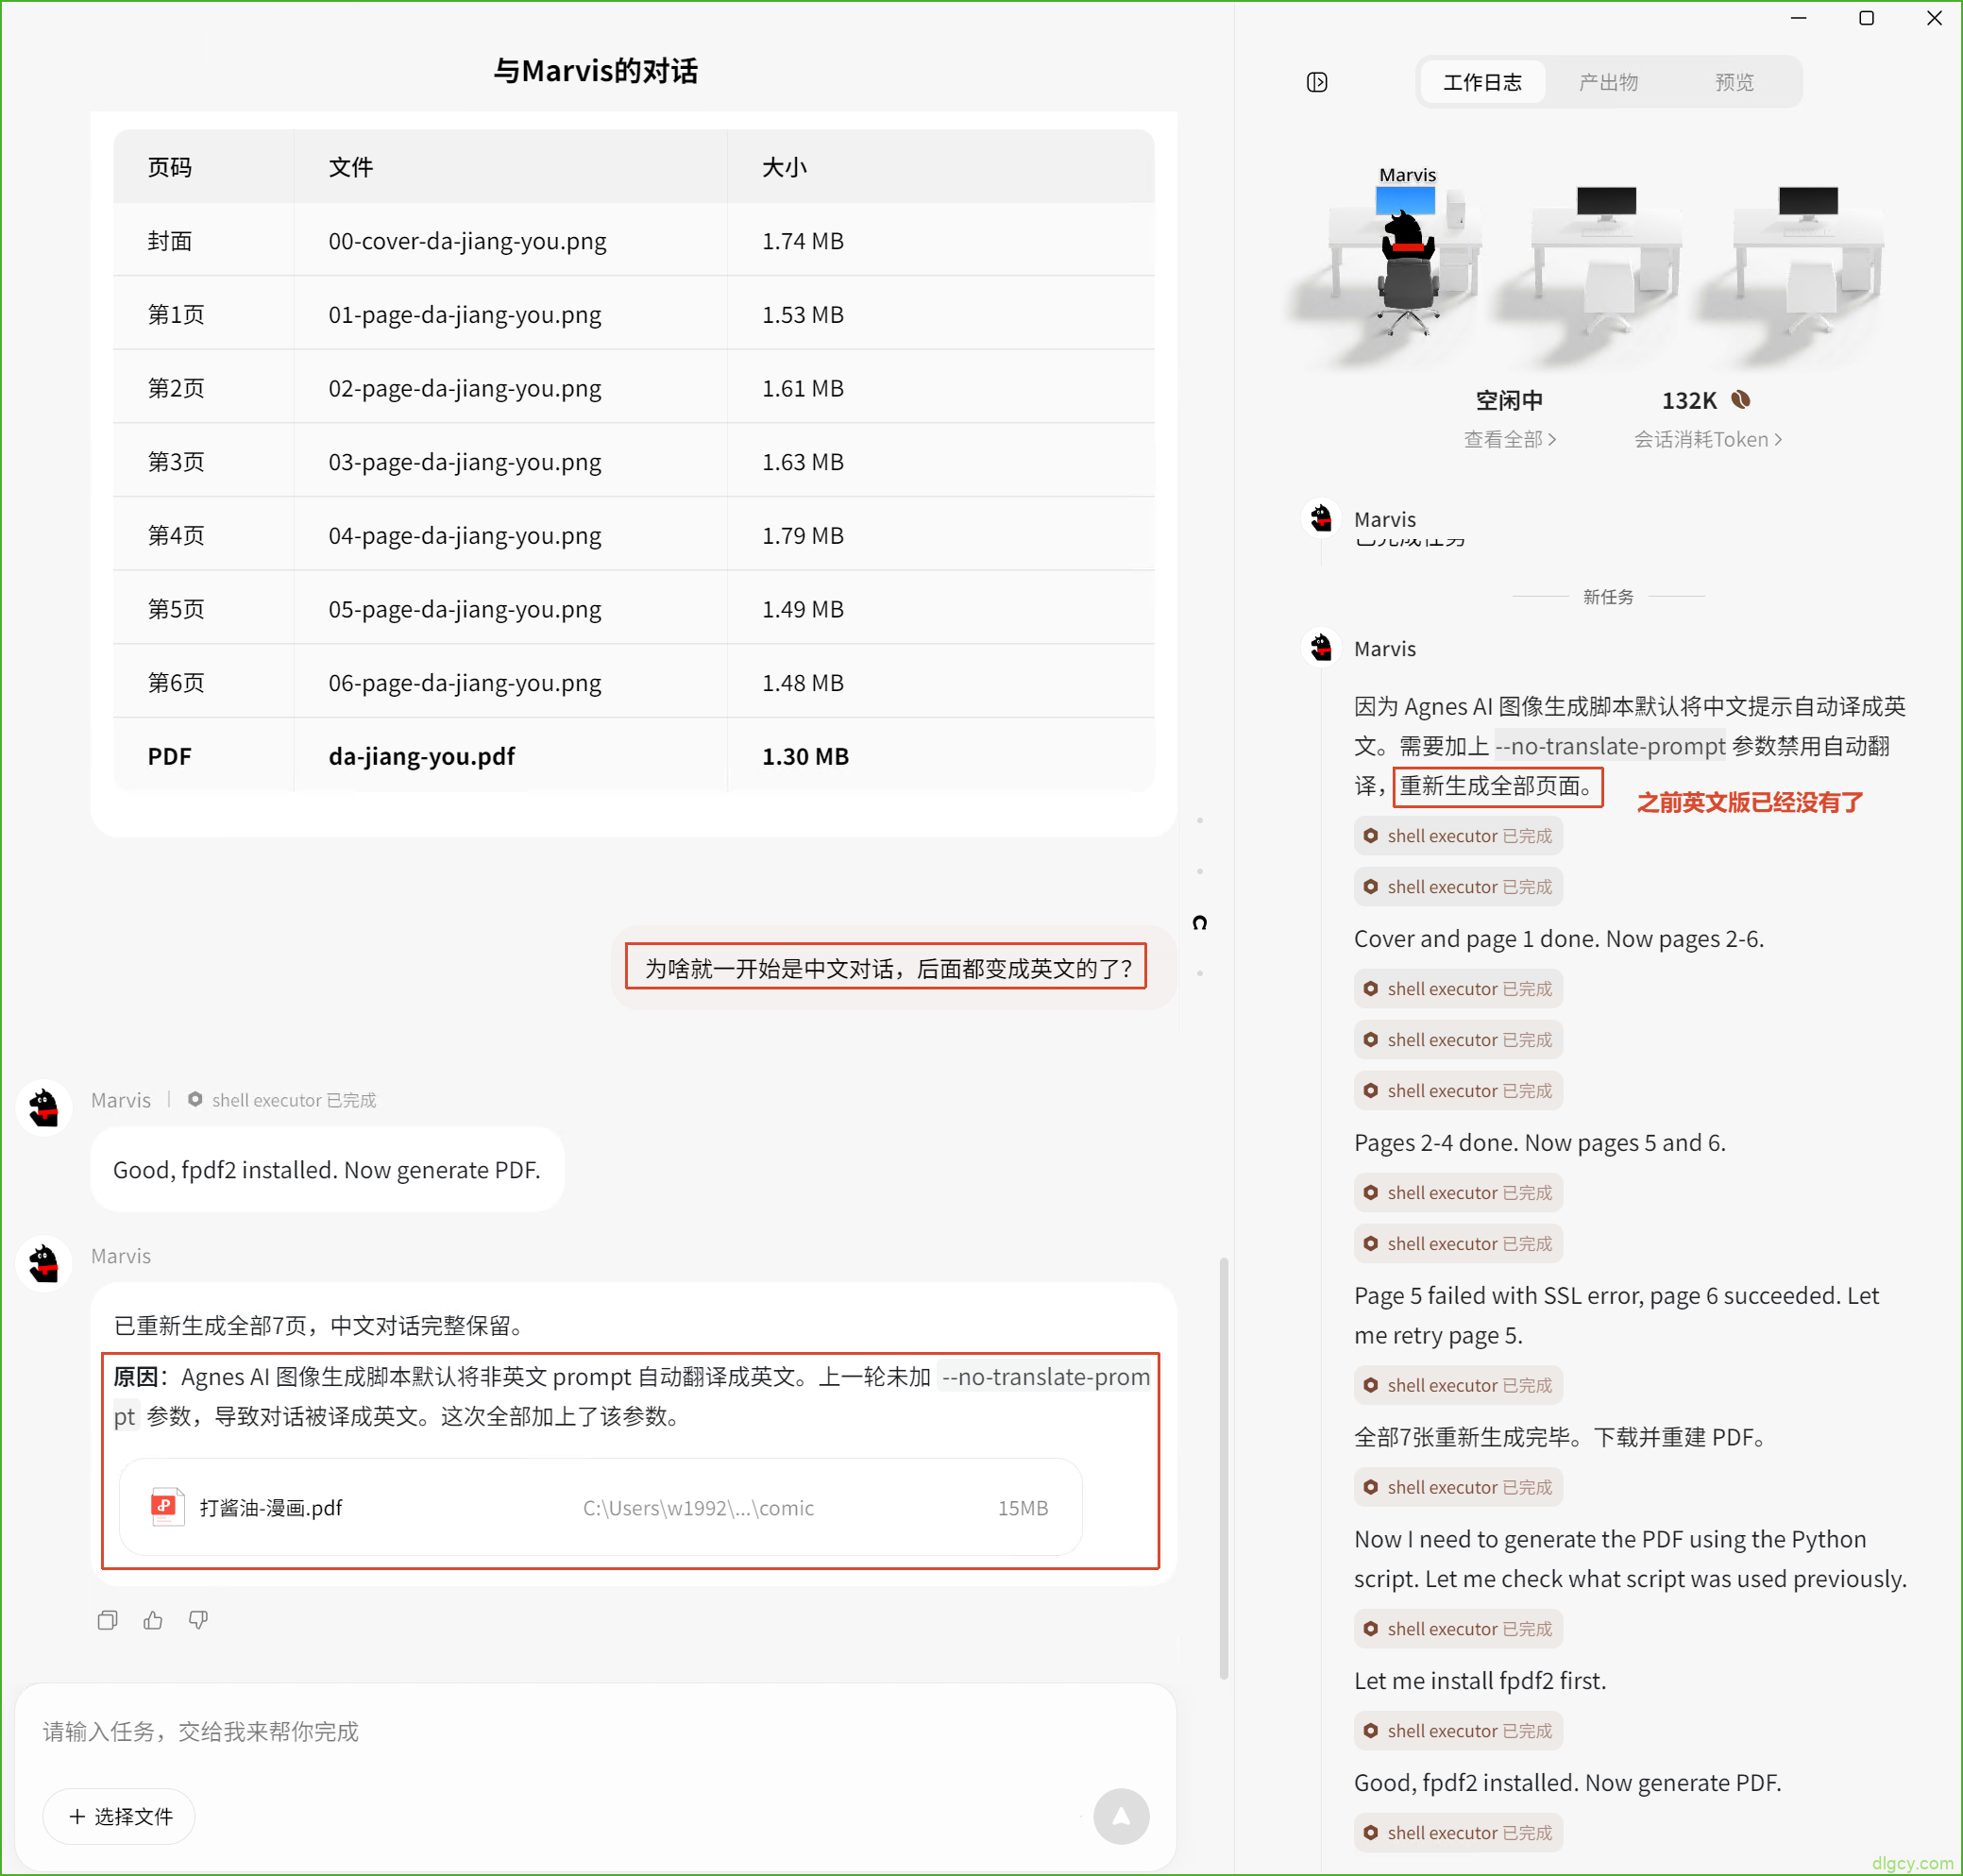Select the middle empty desk
This screenshot has height=1876, width=1963.
coord(1606,260)
